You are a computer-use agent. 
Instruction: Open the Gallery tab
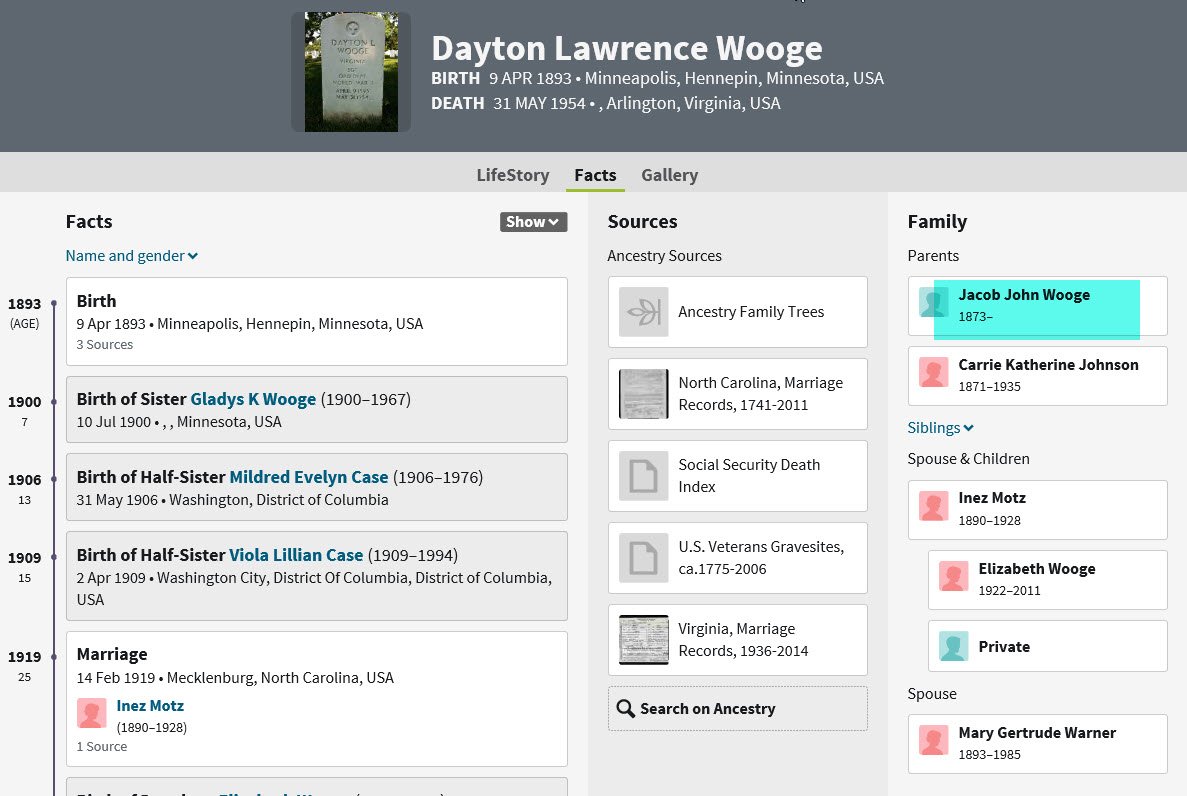tap(669, 175)
